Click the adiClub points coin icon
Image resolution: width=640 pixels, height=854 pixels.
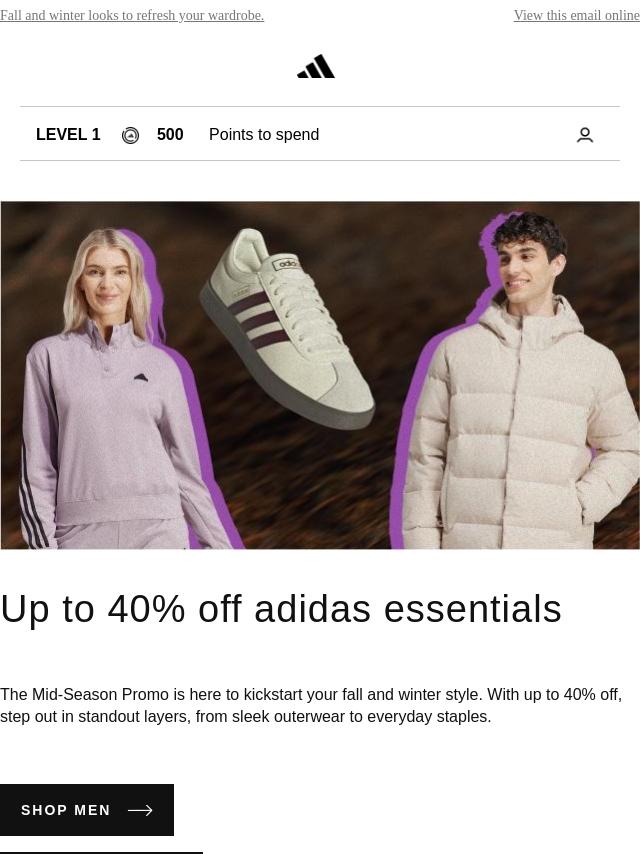(130, 135)
